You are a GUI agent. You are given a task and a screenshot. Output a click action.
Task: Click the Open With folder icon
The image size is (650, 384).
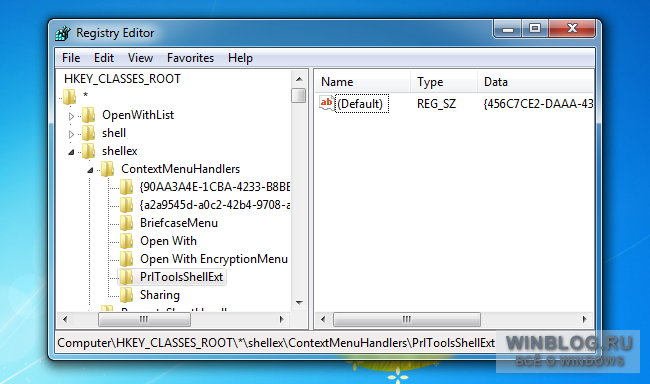point(126,241)
